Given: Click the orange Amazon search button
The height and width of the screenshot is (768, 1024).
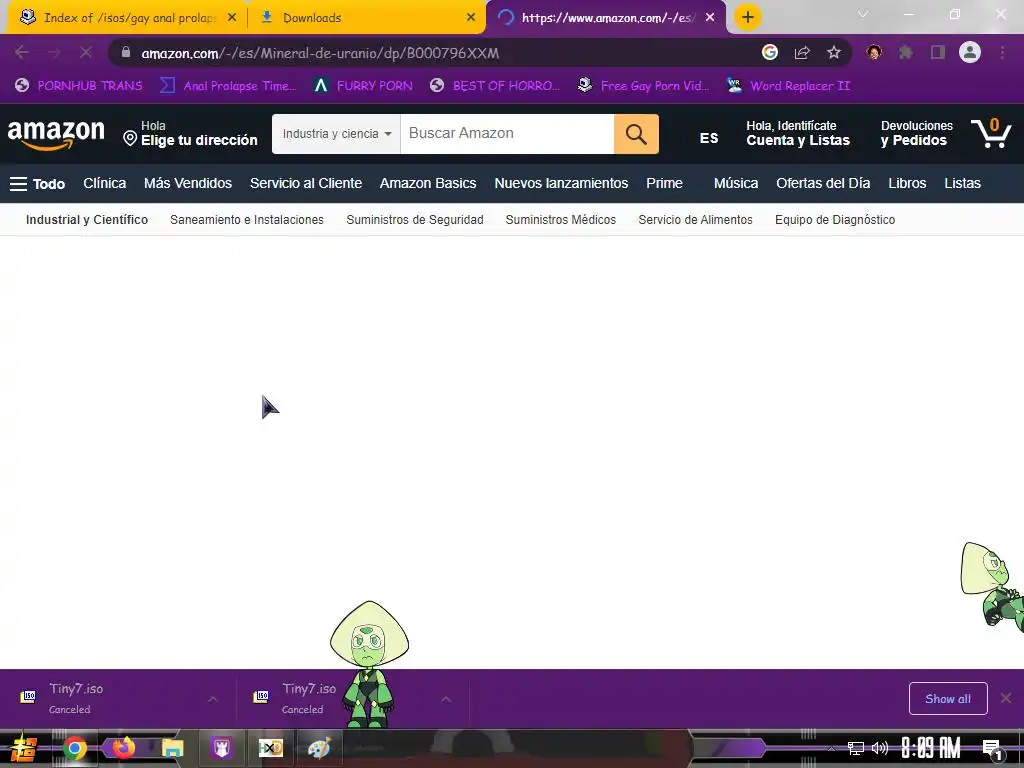Looking at the screenshot, I should click(636, 134).
